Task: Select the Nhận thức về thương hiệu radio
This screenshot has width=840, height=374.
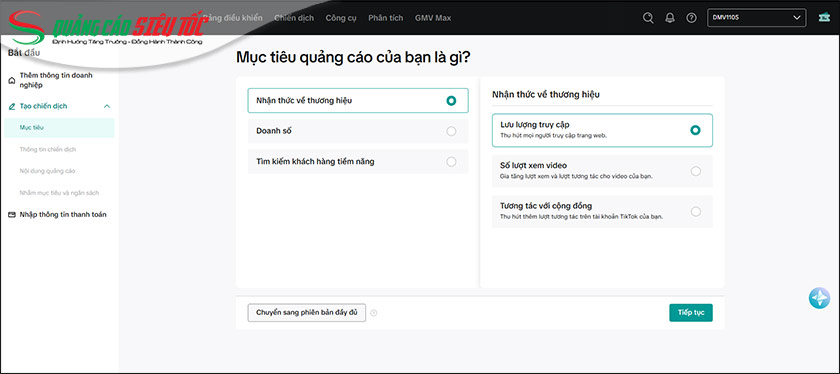Action: click(x=451, y=100)
